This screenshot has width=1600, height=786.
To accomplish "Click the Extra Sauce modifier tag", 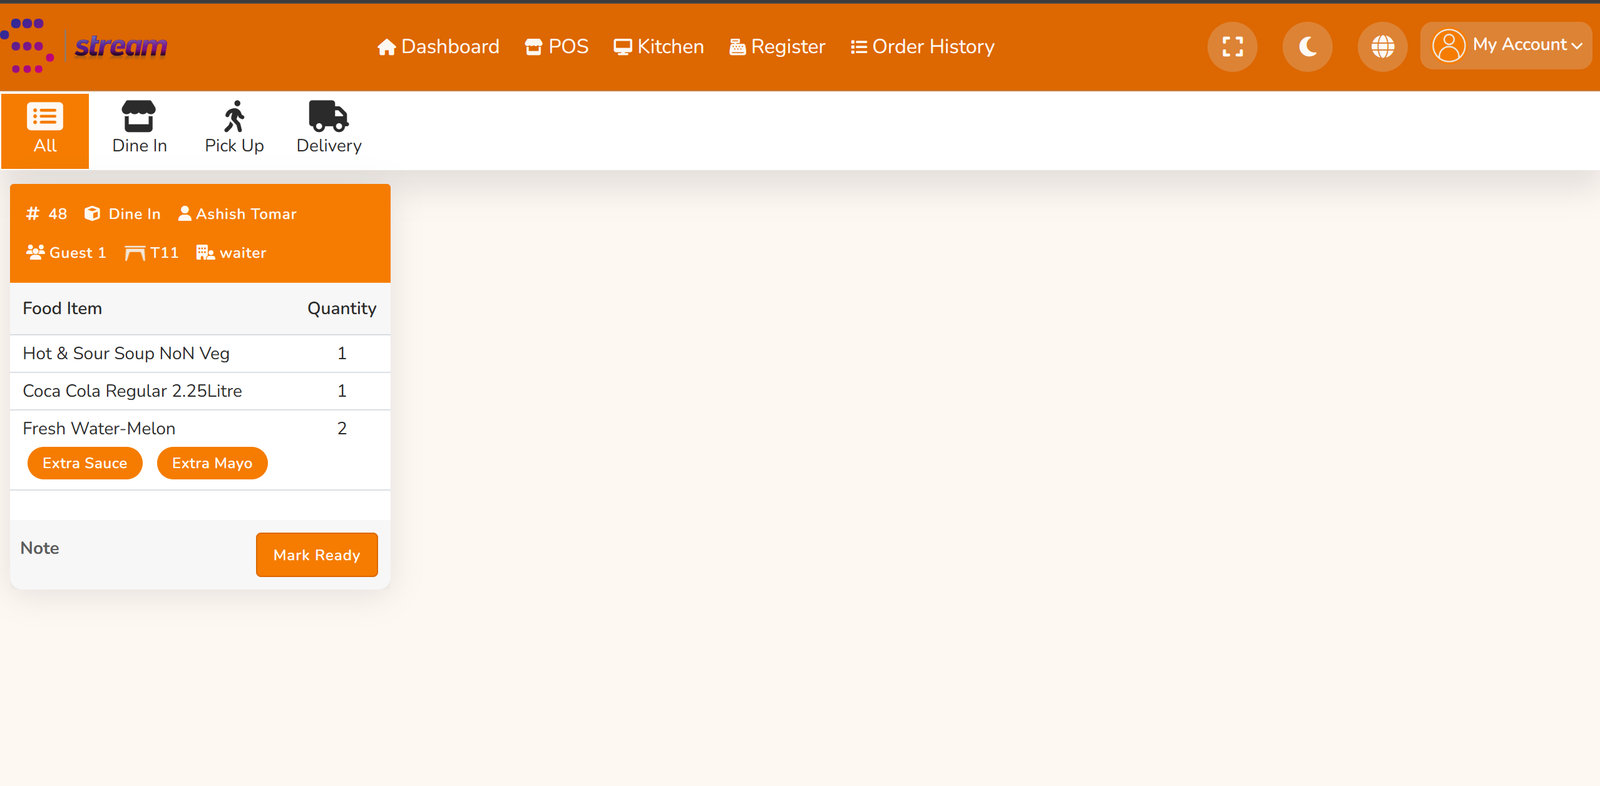I will click(x=85, y=463).
